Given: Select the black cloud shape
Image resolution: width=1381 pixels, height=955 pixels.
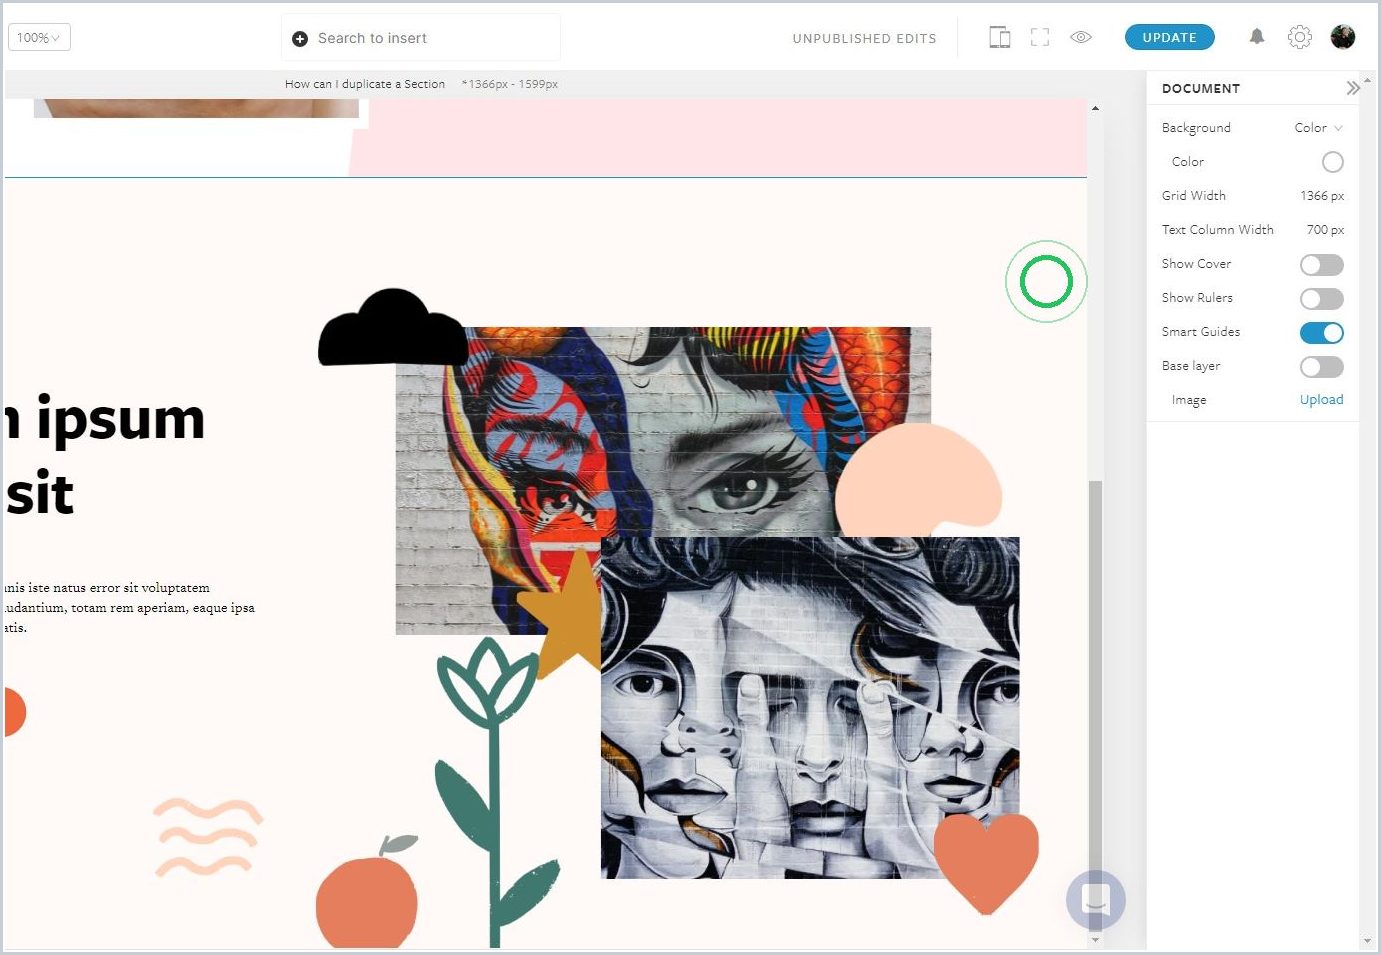Looking at the screenshot, I should (393, 327).
